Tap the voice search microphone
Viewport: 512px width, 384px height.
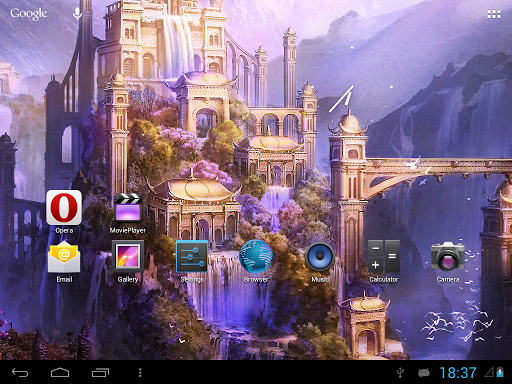pos(77,13)
